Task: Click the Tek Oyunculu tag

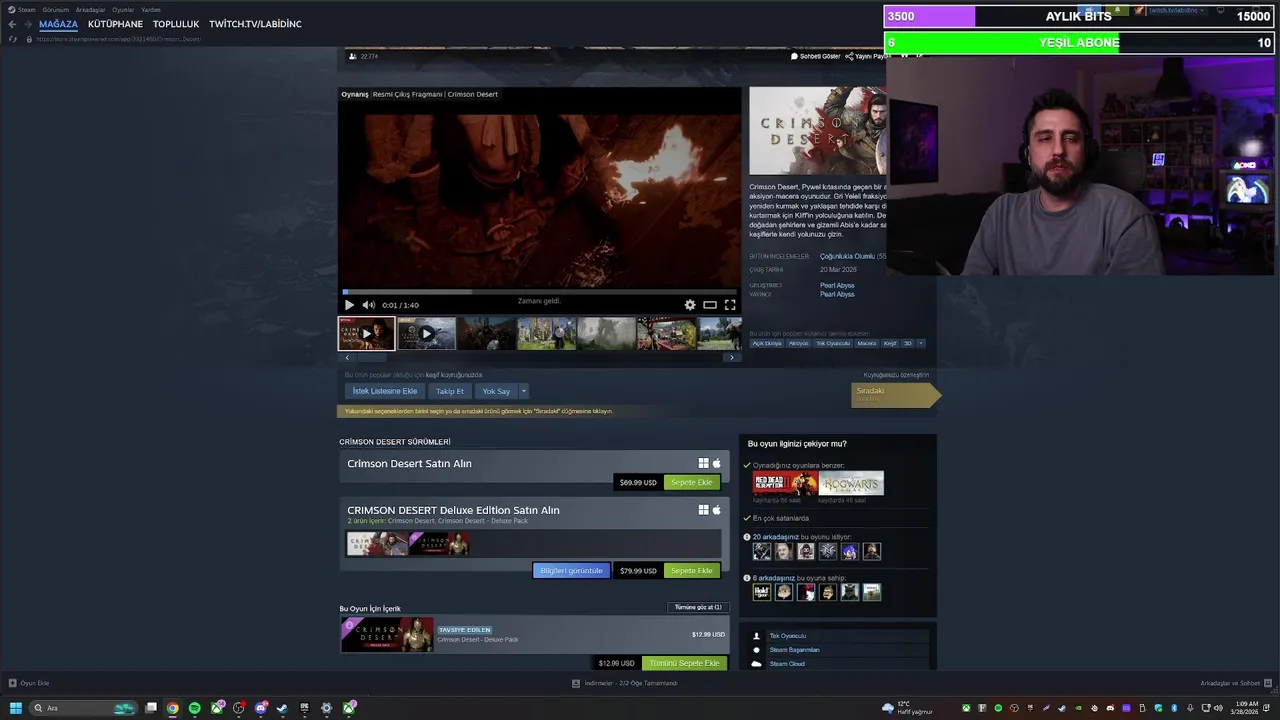Action: [832, 343]
